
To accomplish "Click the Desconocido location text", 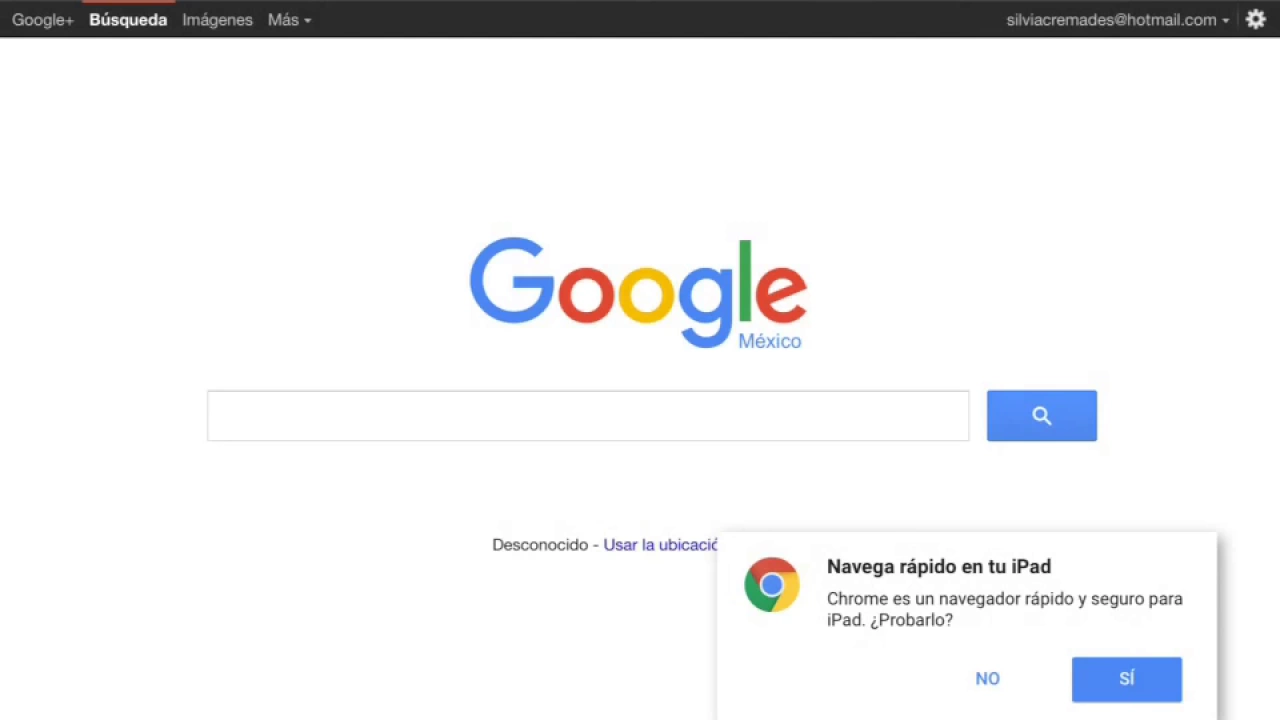I will pos(540,545).
